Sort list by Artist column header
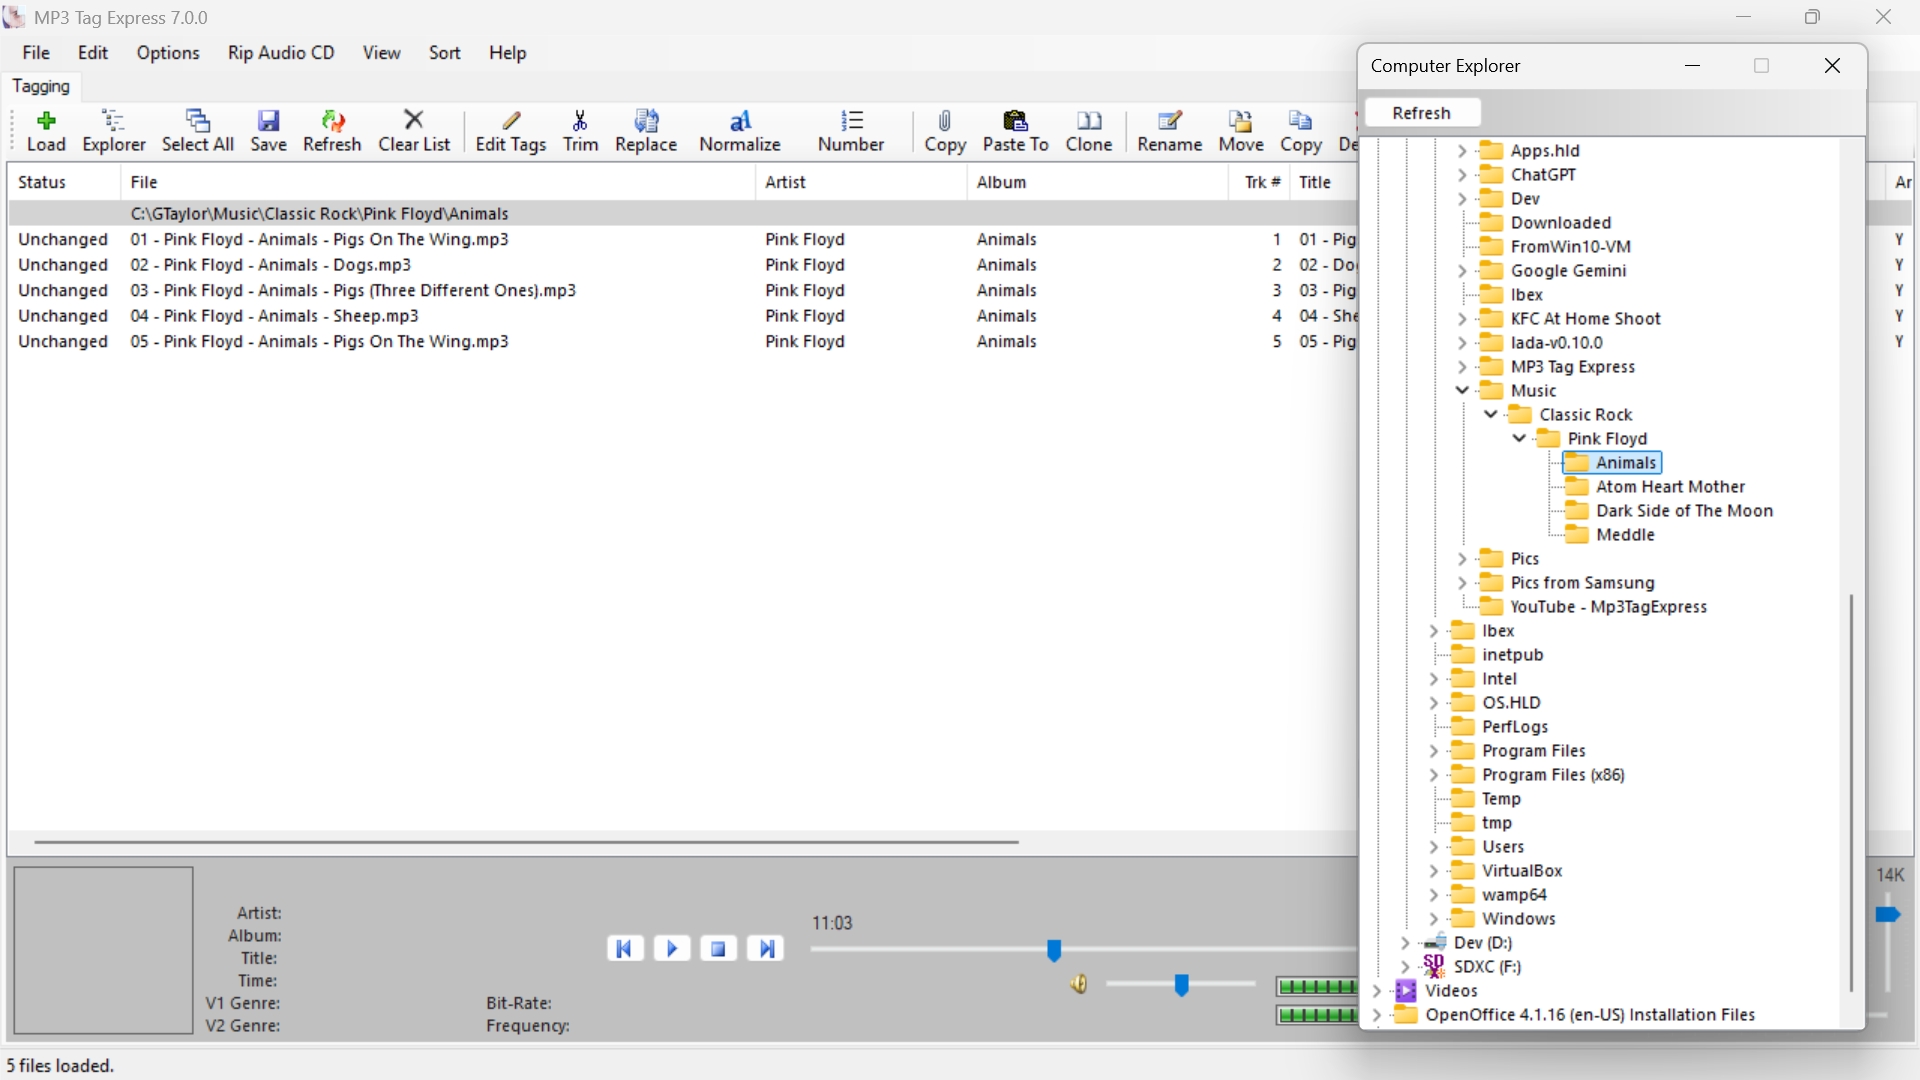This screenshot has width=1920, height=1080. coord(861,182)
